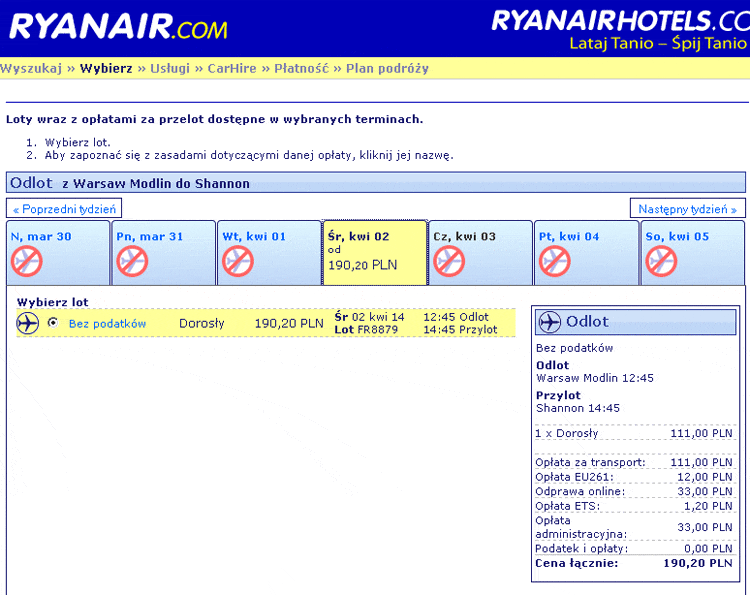
Task: Click the Opłata EU261 fee name
Action: coord(574,477)
